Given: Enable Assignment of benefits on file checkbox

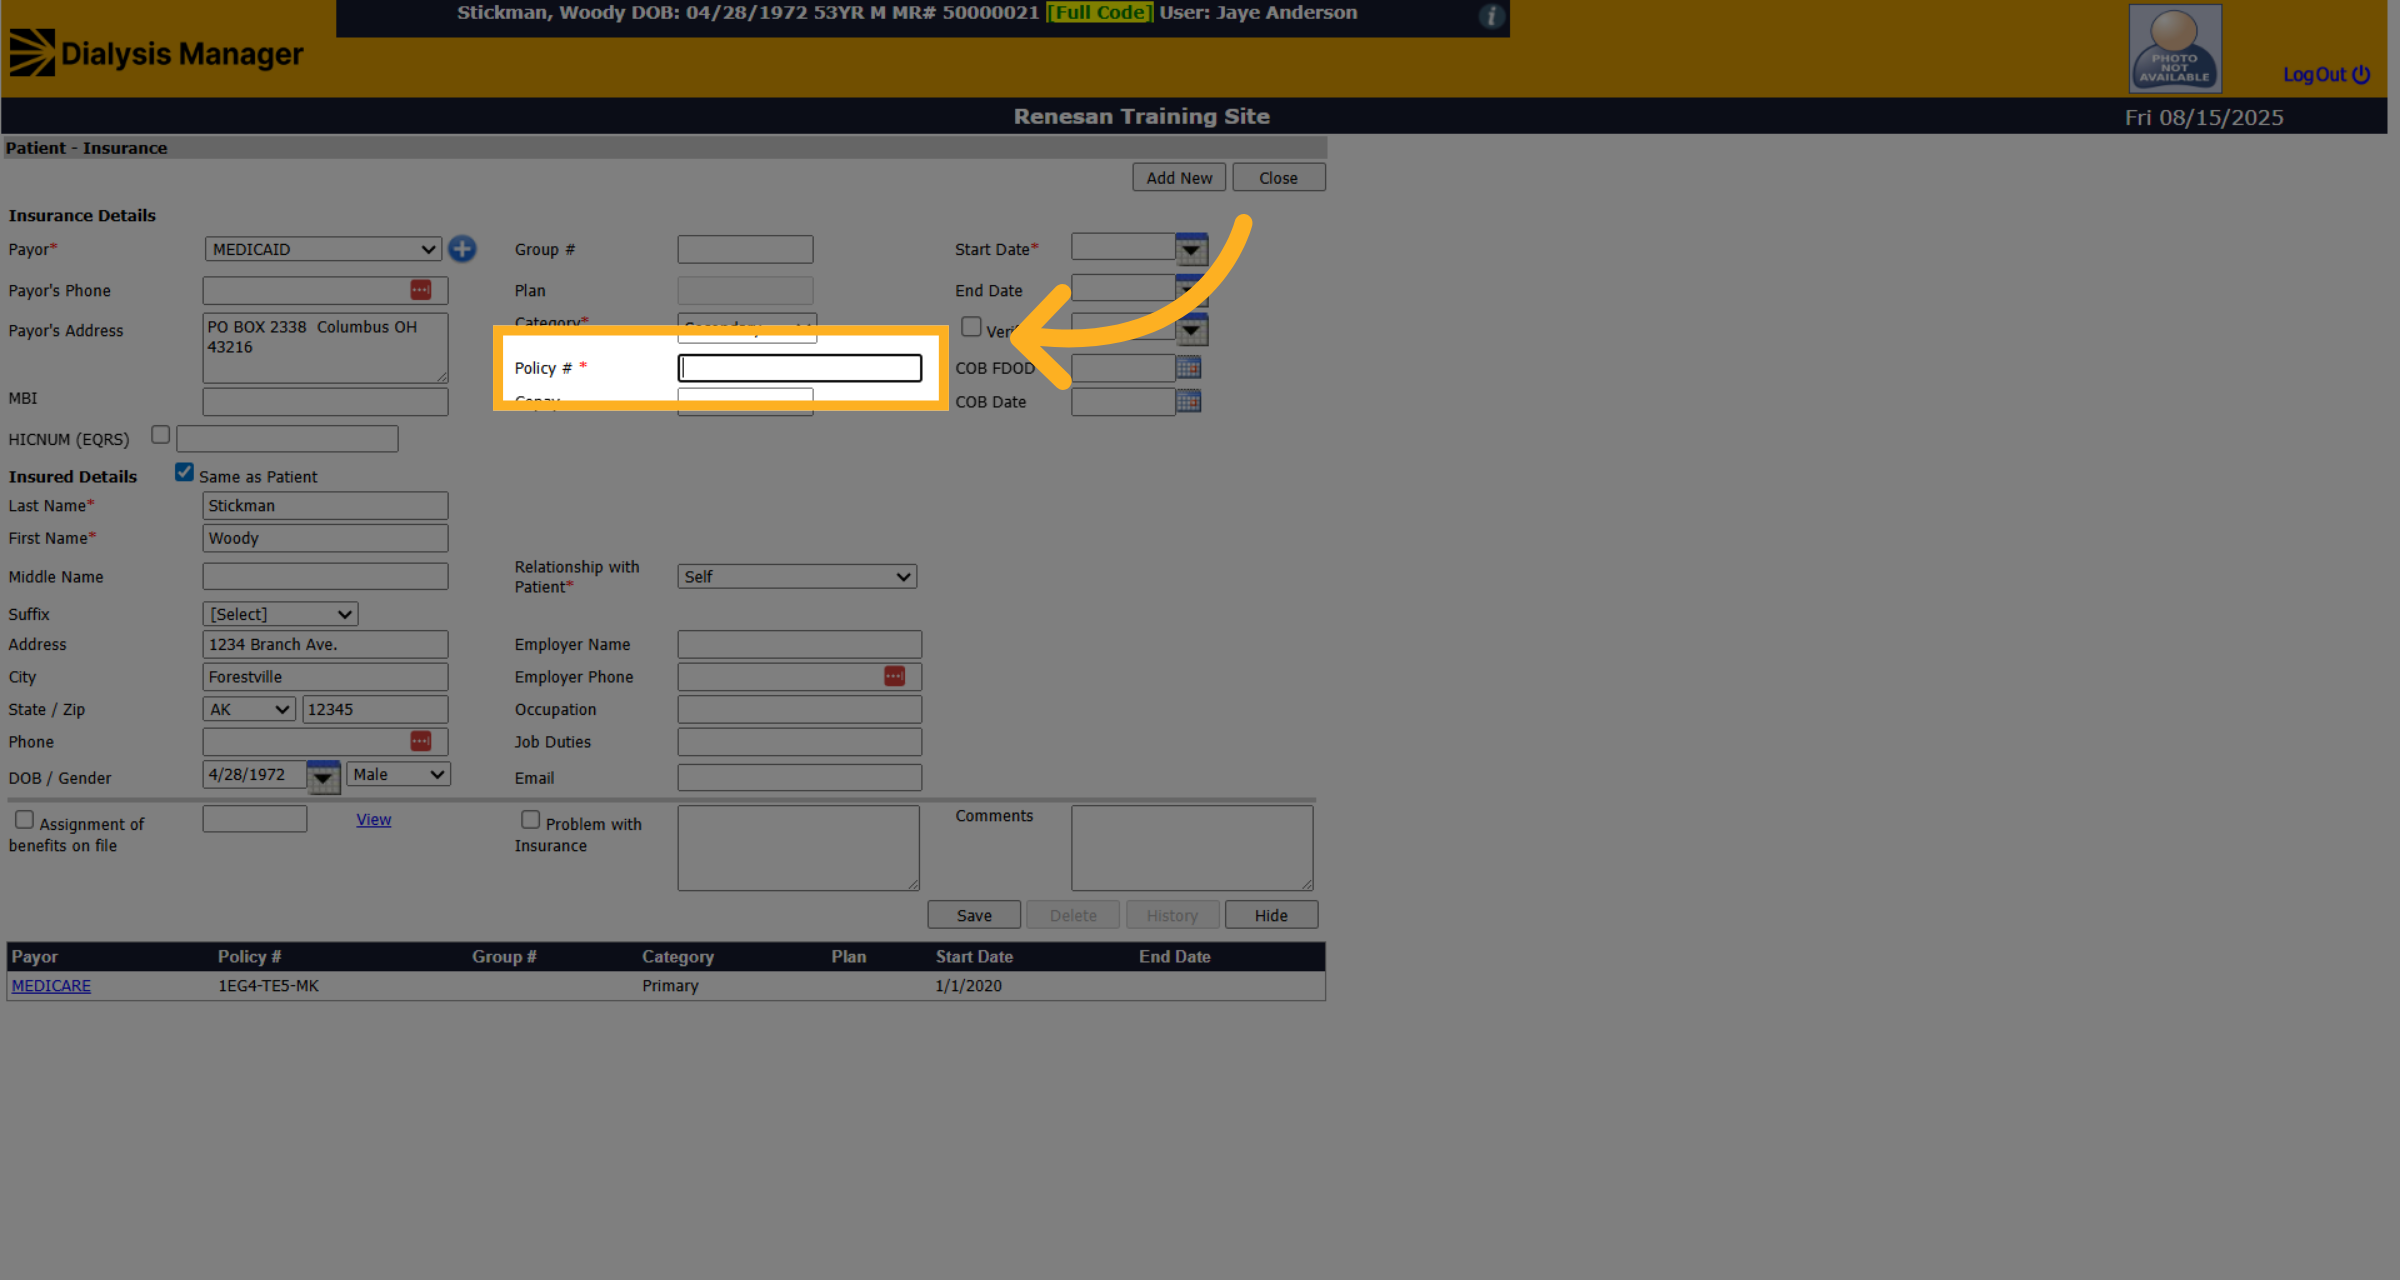Looking at the screenshot, I should tap(24, 820).
